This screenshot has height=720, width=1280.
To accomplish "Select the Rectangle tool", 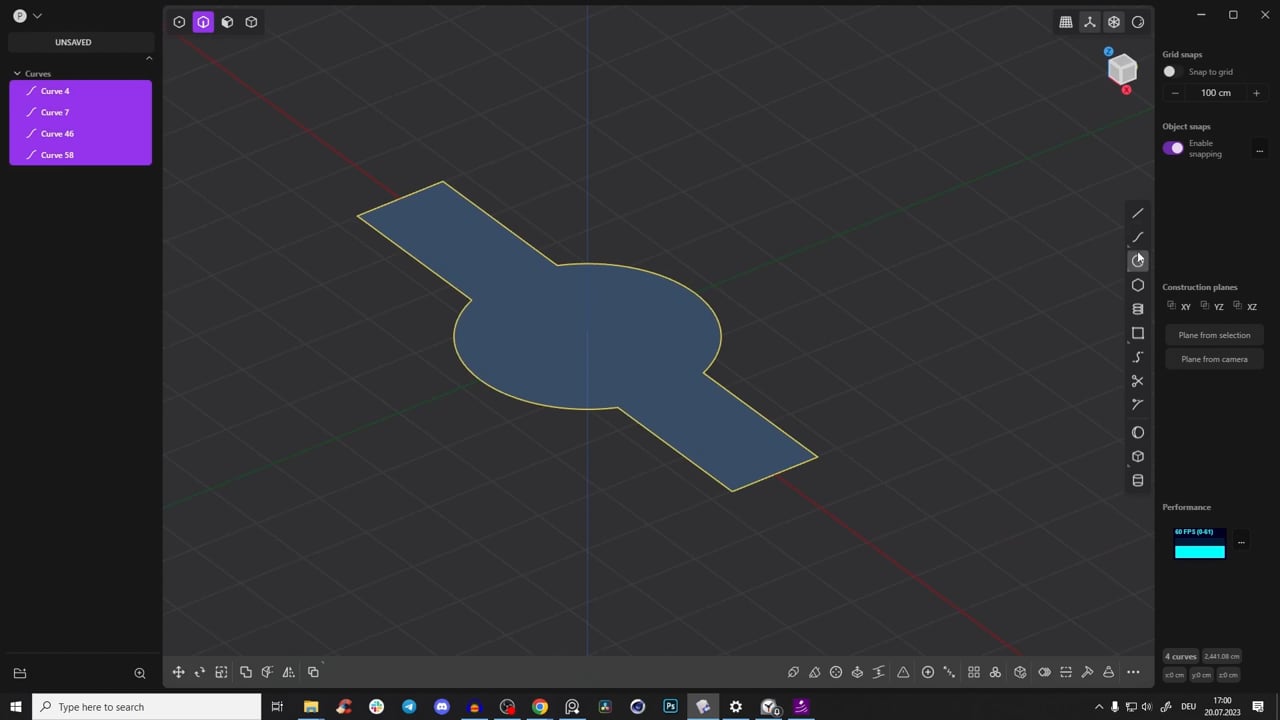I will [x=1137, y=333].
